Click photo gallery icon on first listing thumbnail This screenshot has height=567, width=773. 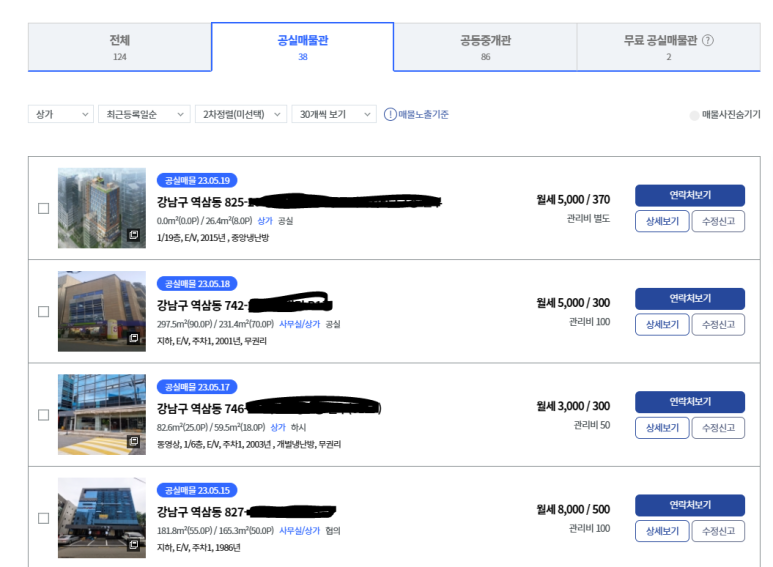[133, 235]
